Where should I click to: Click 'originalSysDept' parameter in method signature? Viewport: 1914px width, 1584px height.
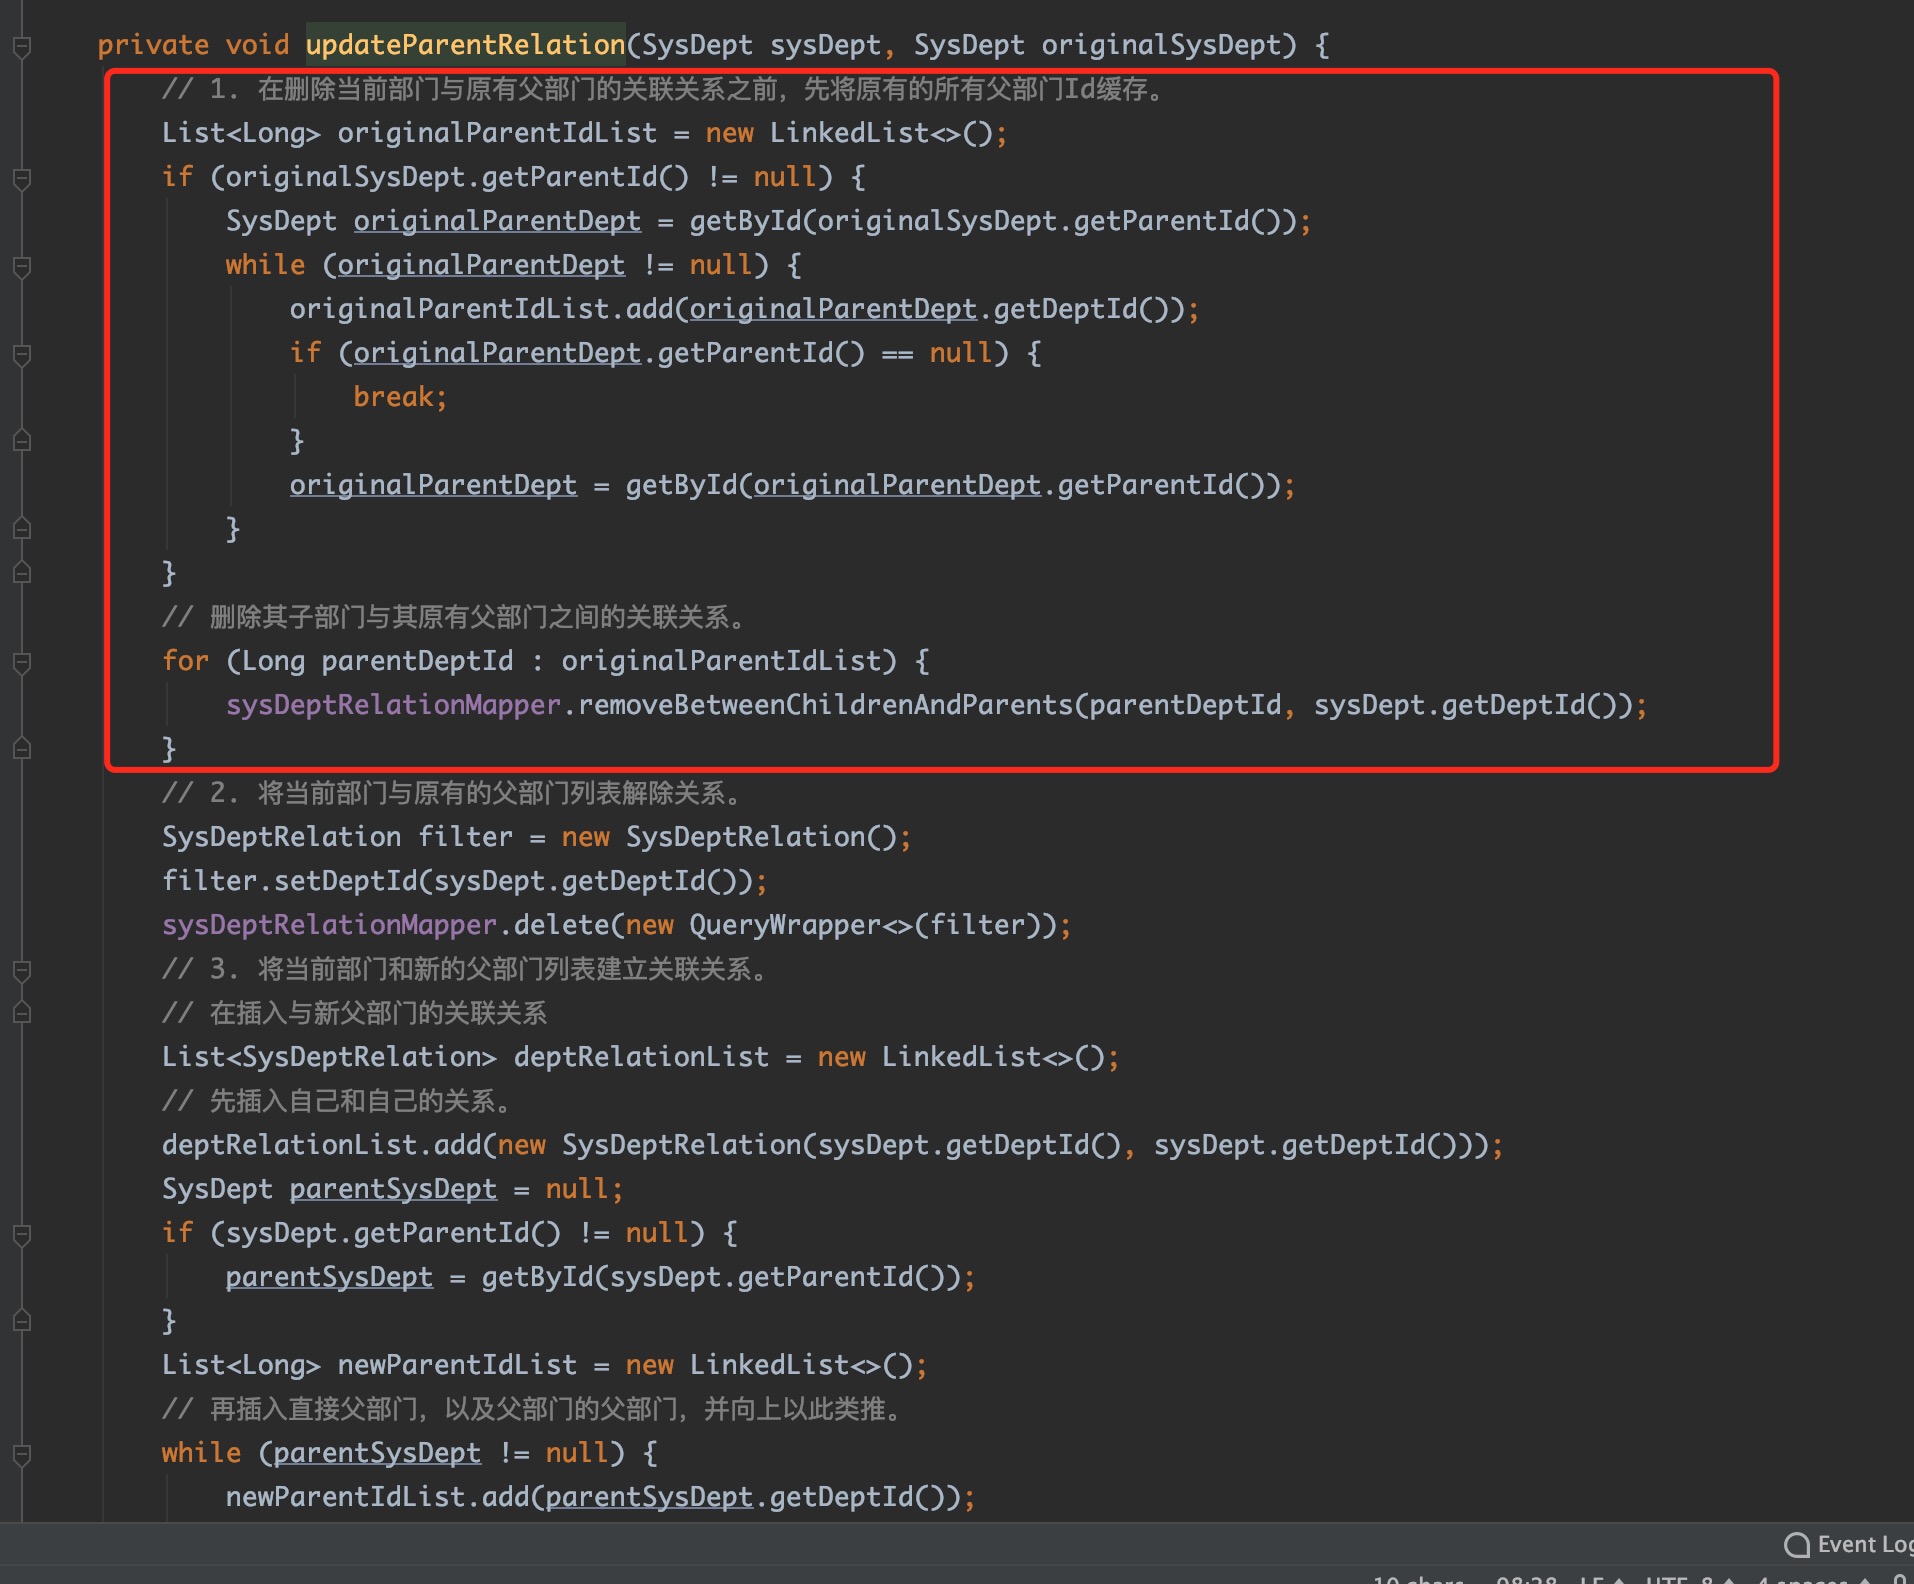[x=1161, y=45]
